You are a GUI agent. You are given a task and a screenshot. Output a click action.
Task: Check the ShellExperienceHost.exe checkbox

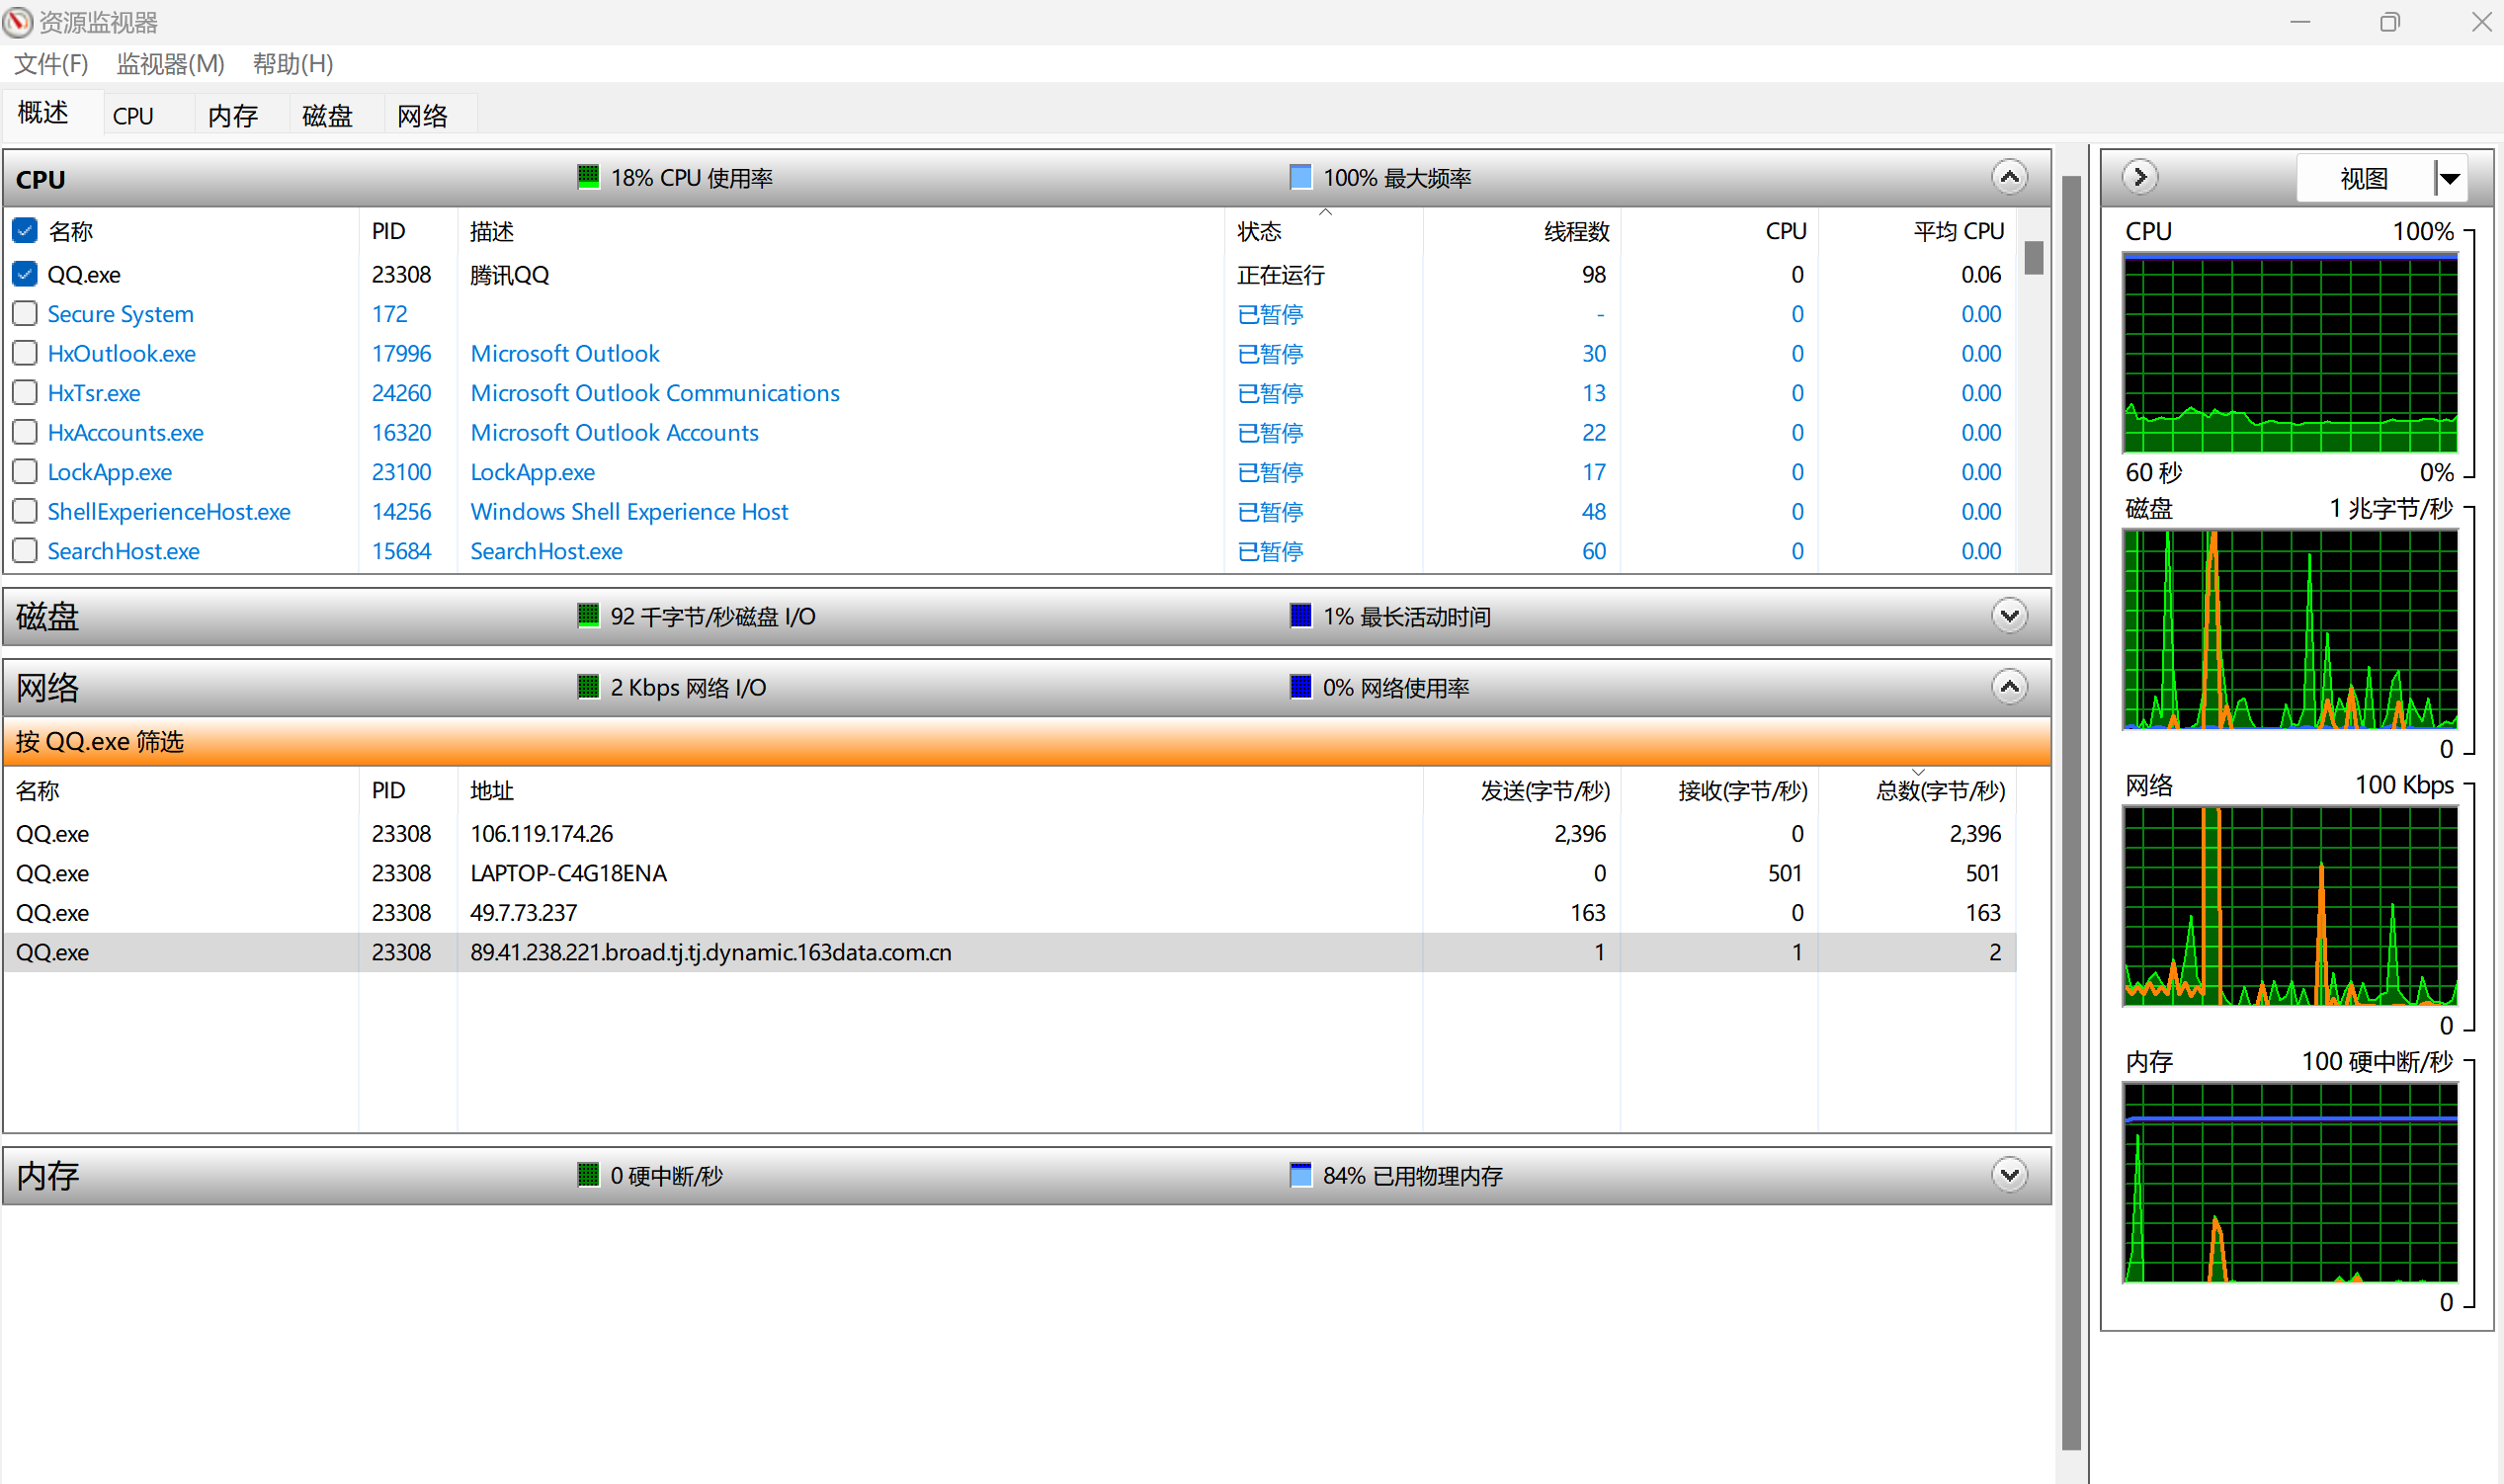tap(25, 511)
